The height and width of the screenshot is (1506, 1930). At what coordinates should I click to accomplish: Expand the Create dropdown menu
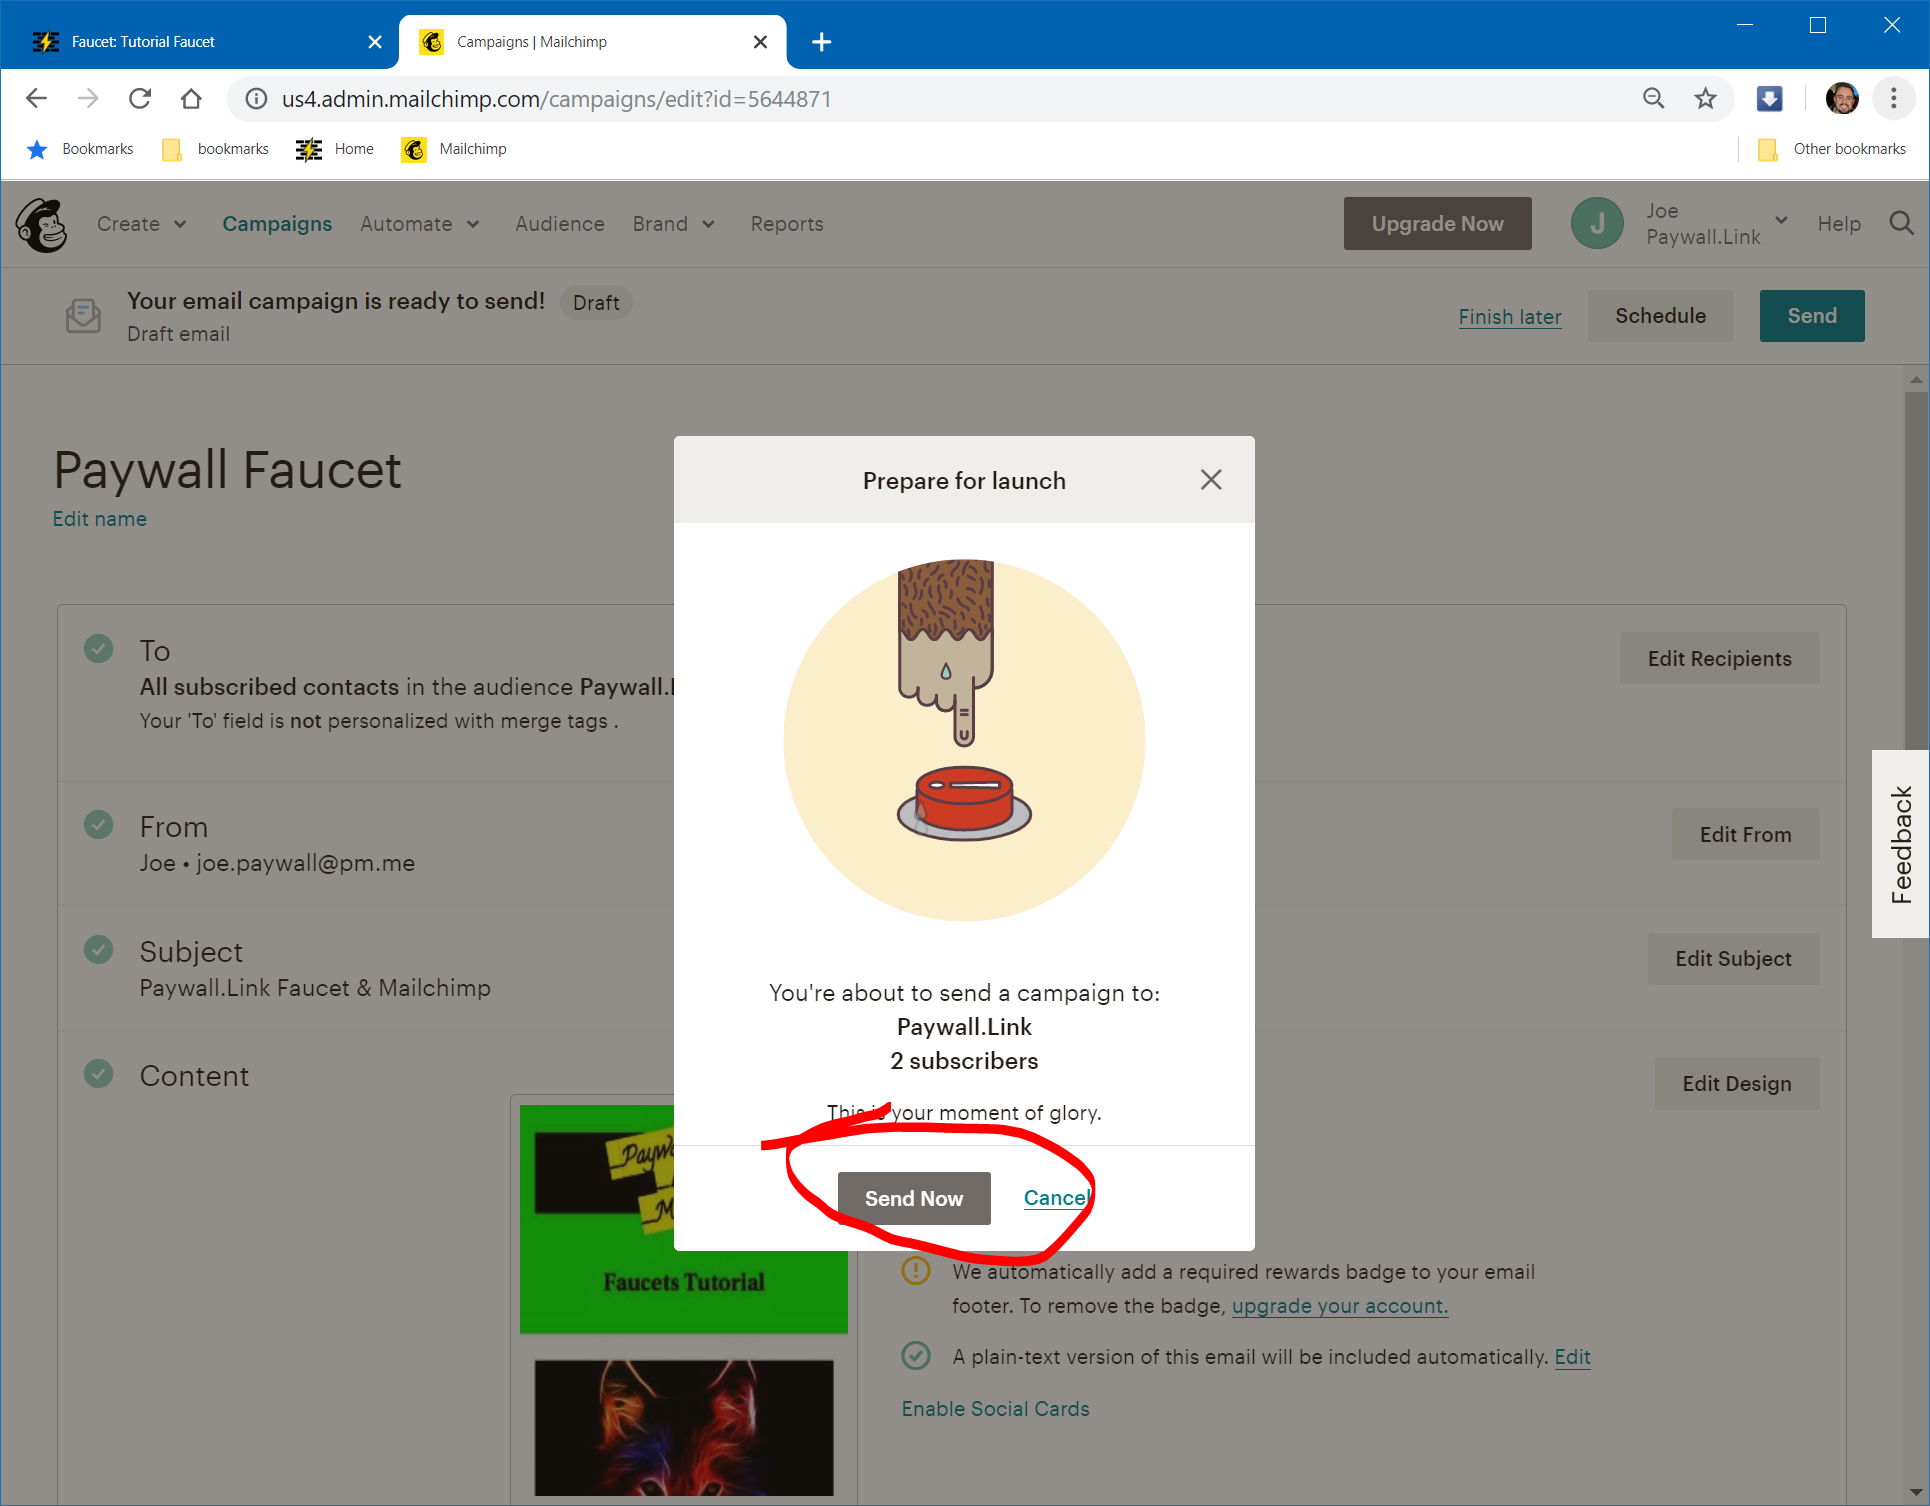click(x=142, y=224)
